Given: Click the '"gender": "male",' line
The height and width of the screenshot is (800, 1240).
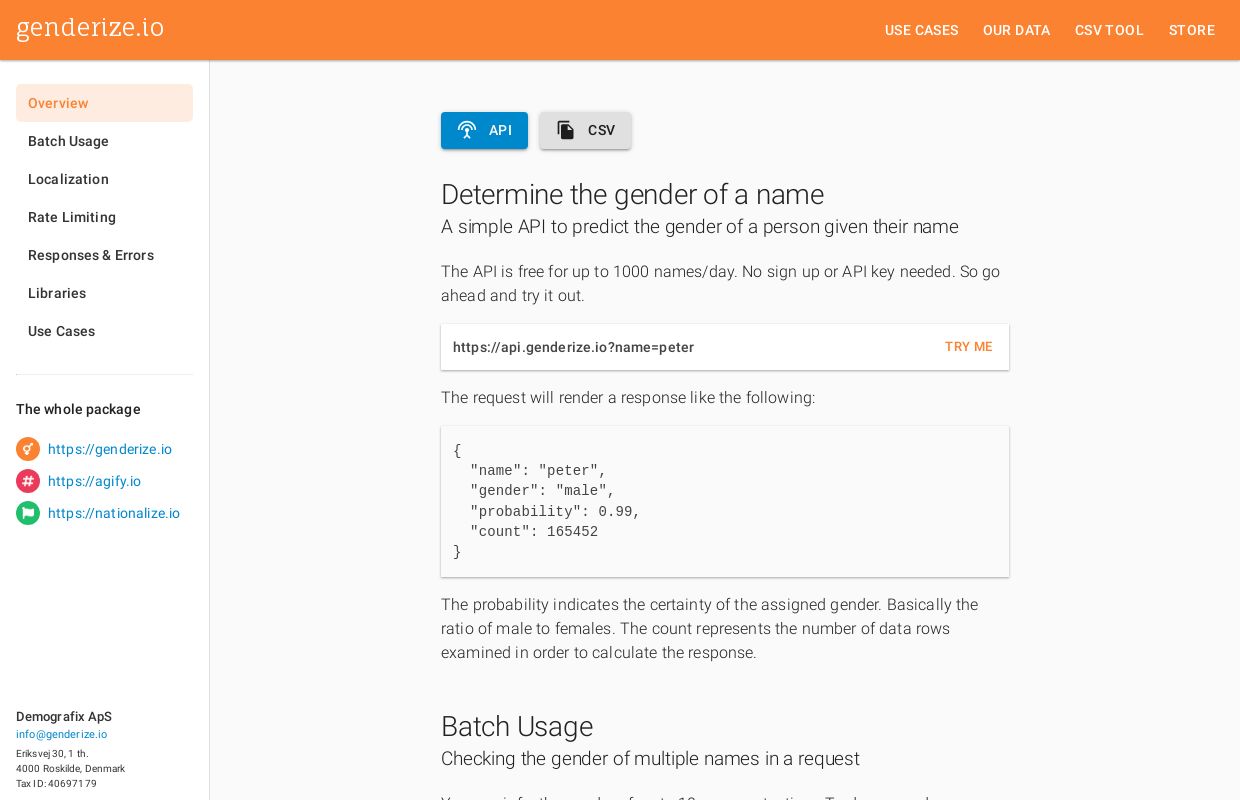Looking at the screenshot, I should pos(542,491).
